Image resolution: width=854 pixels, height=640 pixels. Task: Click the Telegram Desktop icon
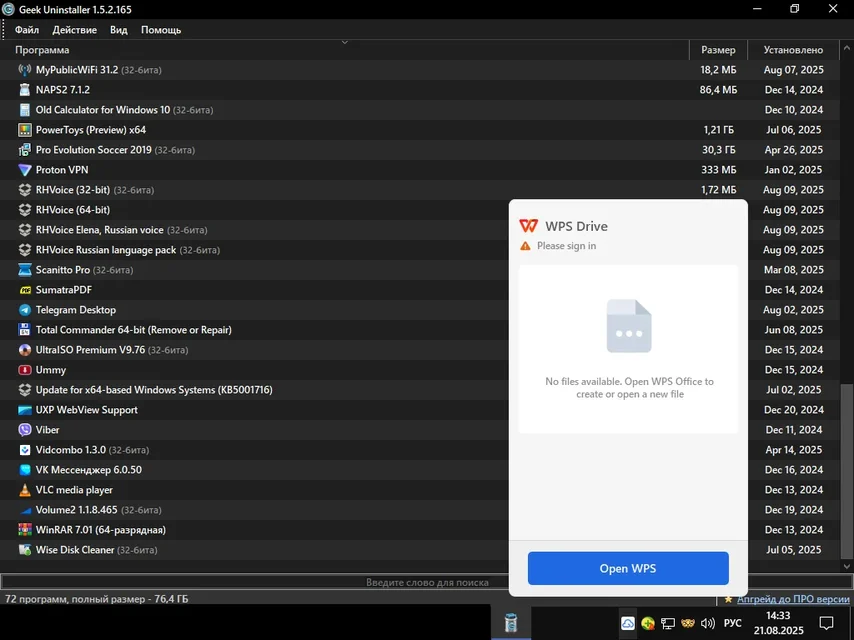(25, 310)
